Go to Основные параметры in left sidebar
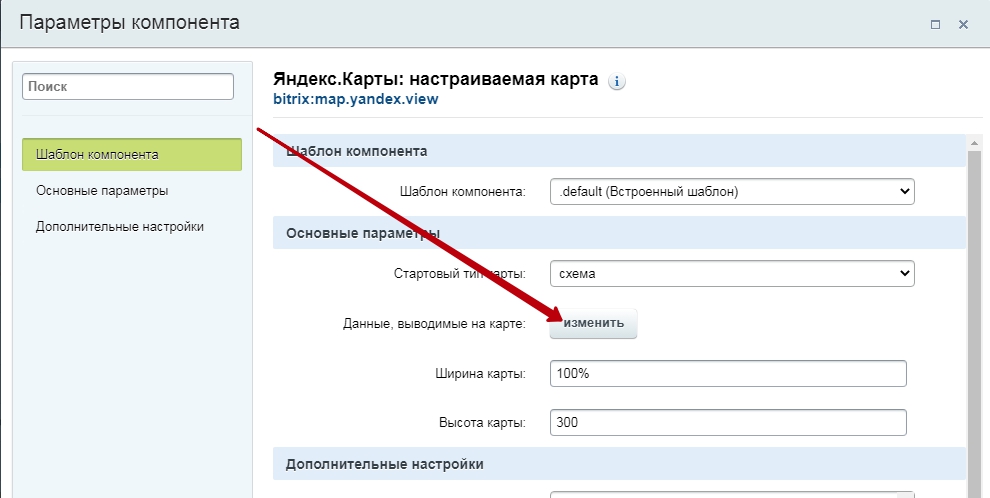990x498 pixels. [102, 191]
